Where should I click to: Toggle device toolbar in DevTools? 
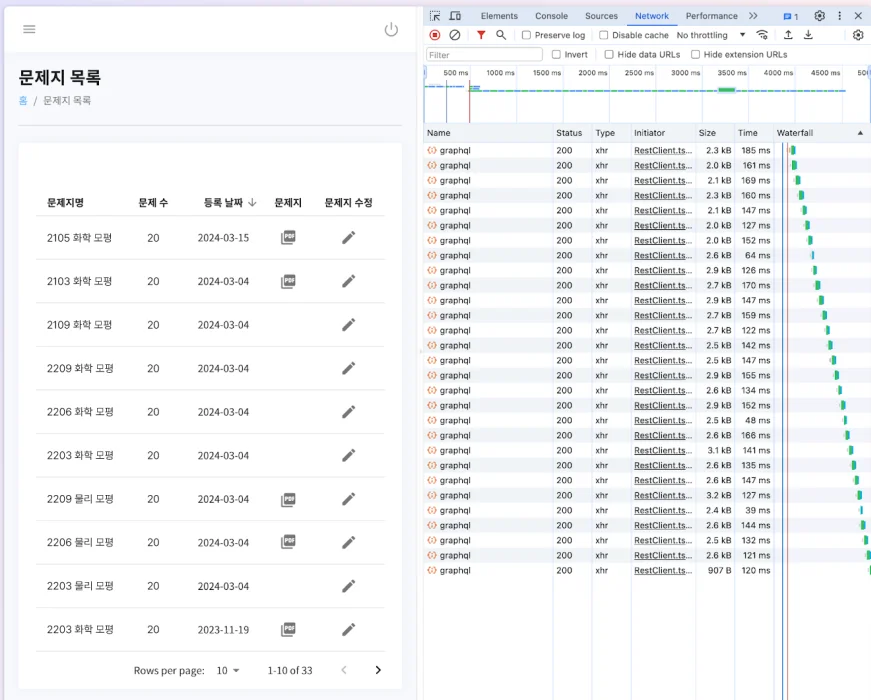point(455,16)
